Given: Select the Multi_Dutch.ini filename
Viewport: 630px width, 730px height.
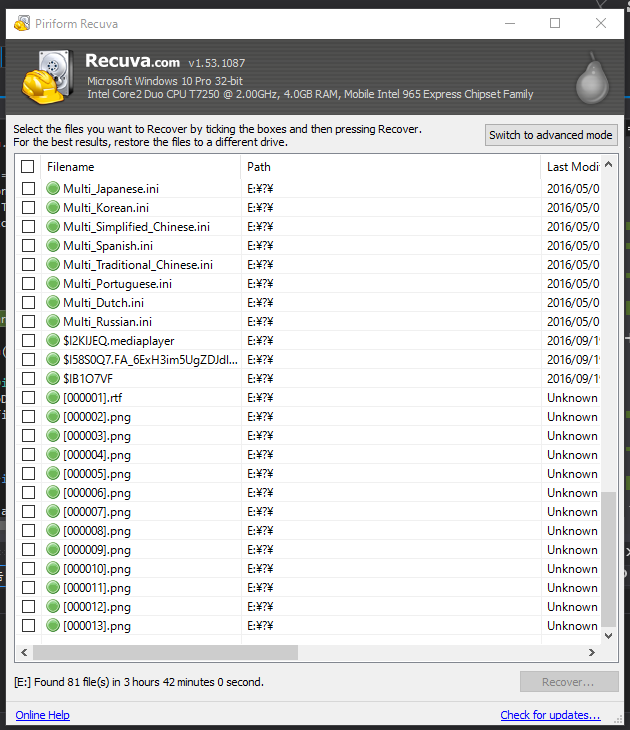Looking at the screenshot, I should [103, 303].
